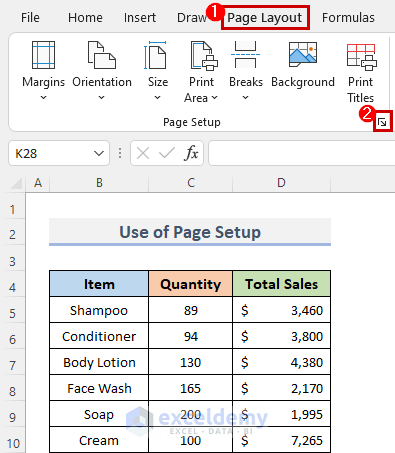Click the Print Area button

click(x=201, y=71)
